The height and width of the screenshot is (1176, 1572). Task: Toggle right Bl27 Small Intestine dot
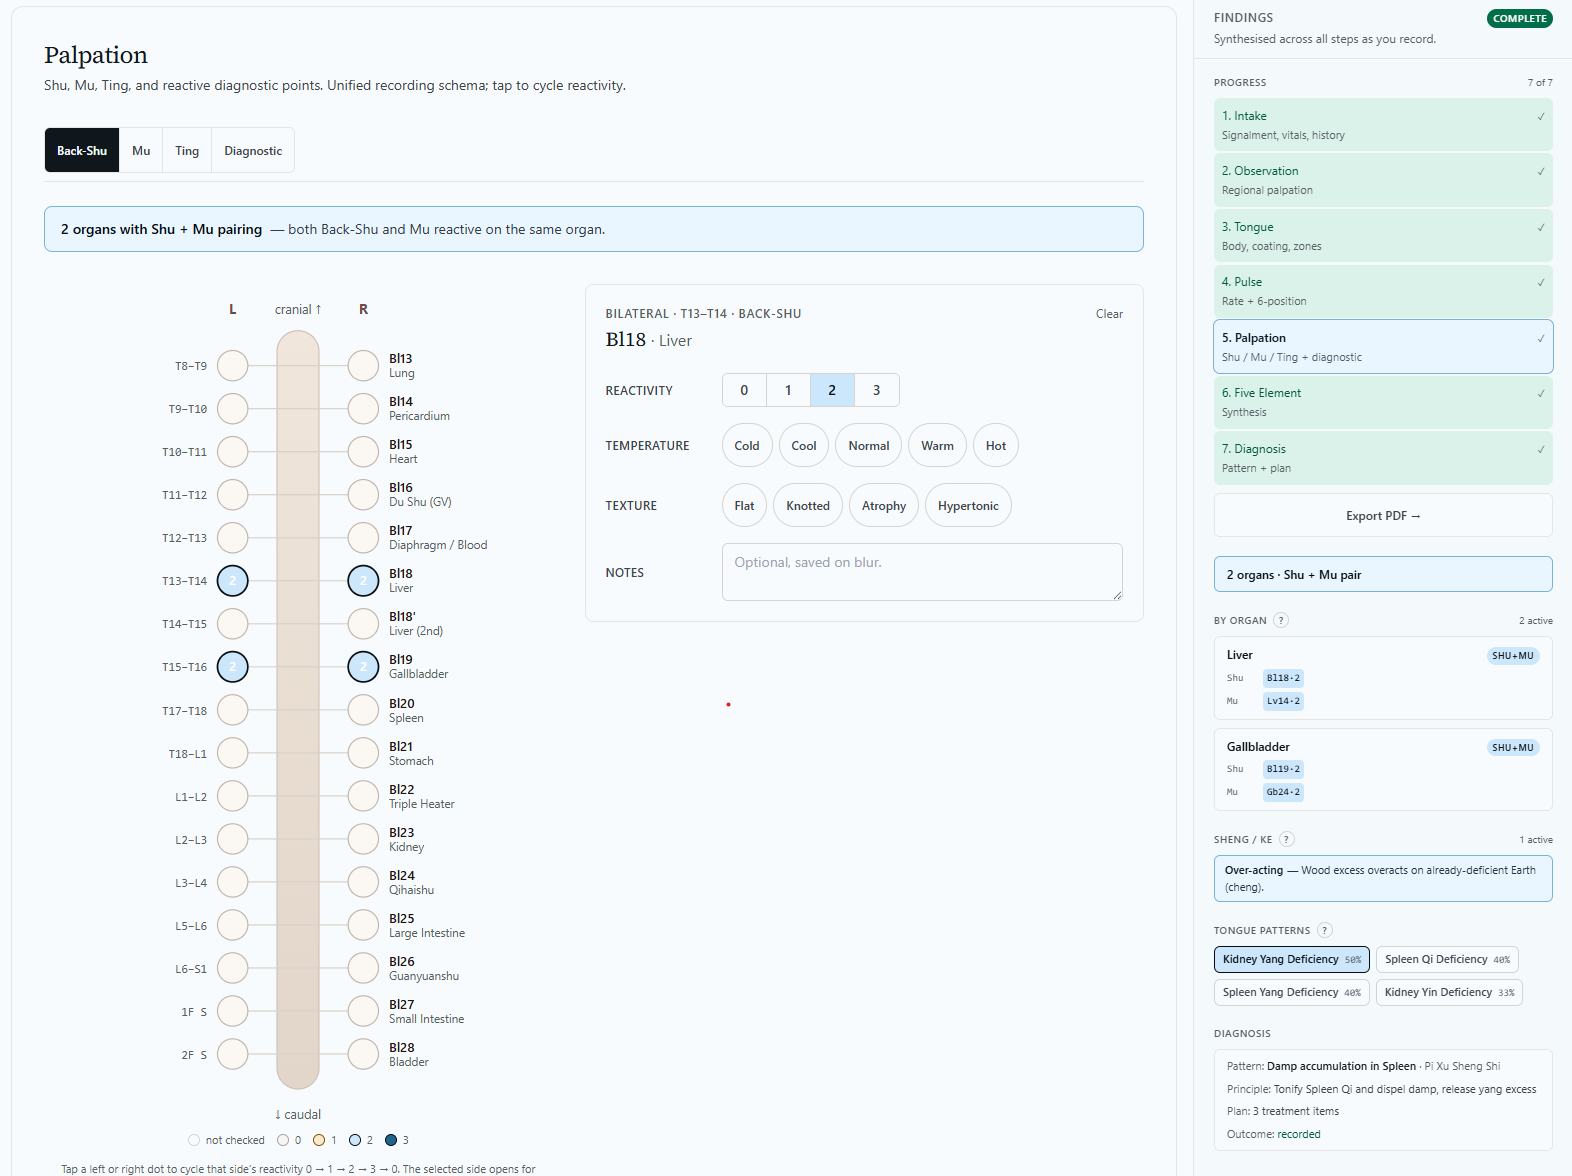pyautogui.click(x=363, y=1011)
